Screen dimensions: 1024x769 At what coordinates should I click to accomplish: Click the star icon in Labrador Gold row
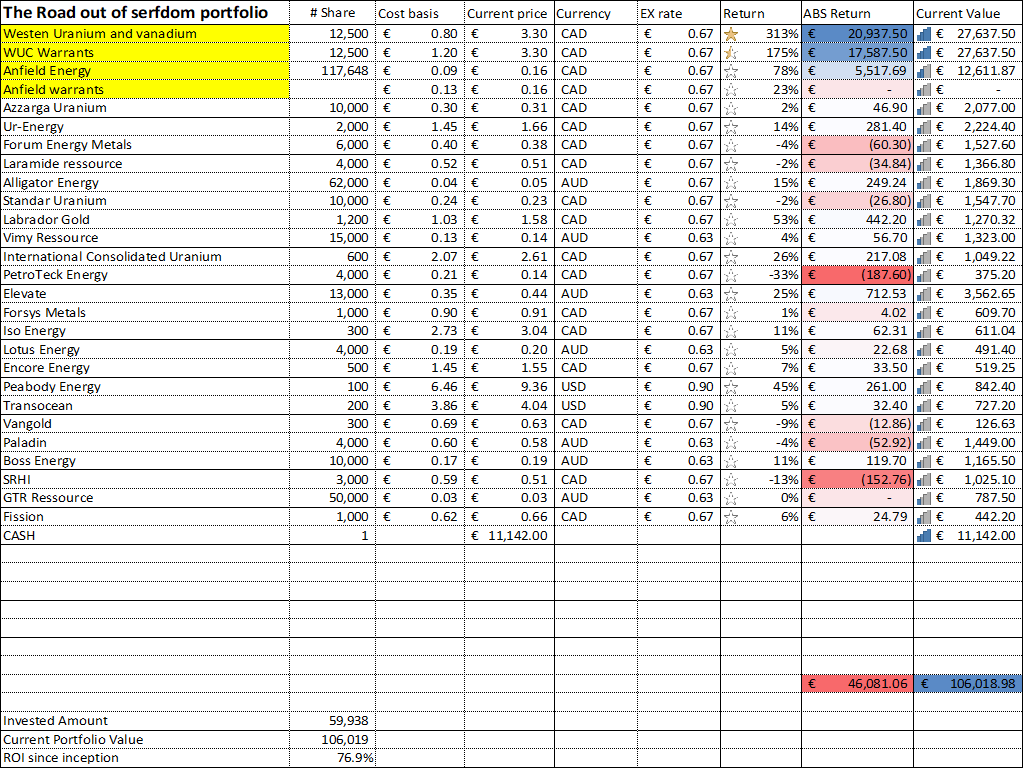tap(731, 220)
